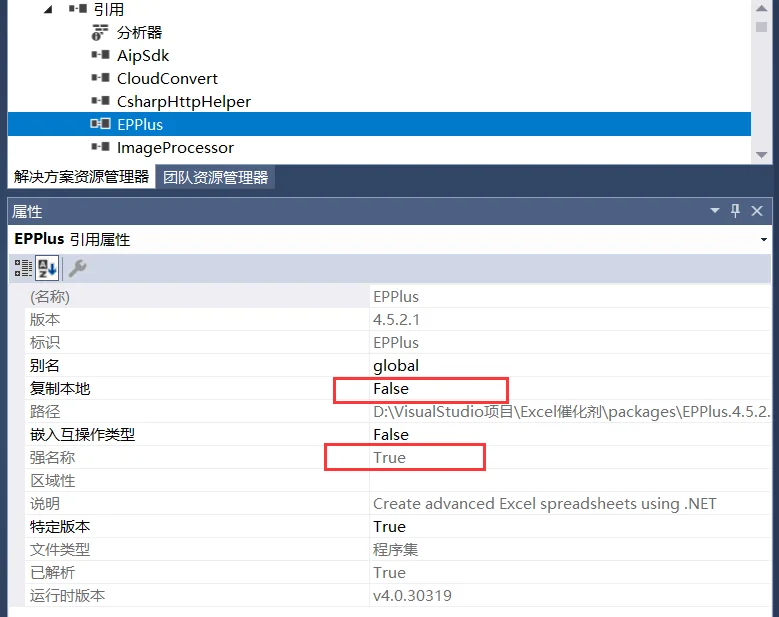The height and width of the screenshot is (617, 779).
Task: Click the version value 4.5.2.1
Action: click(x=396, y=319)
